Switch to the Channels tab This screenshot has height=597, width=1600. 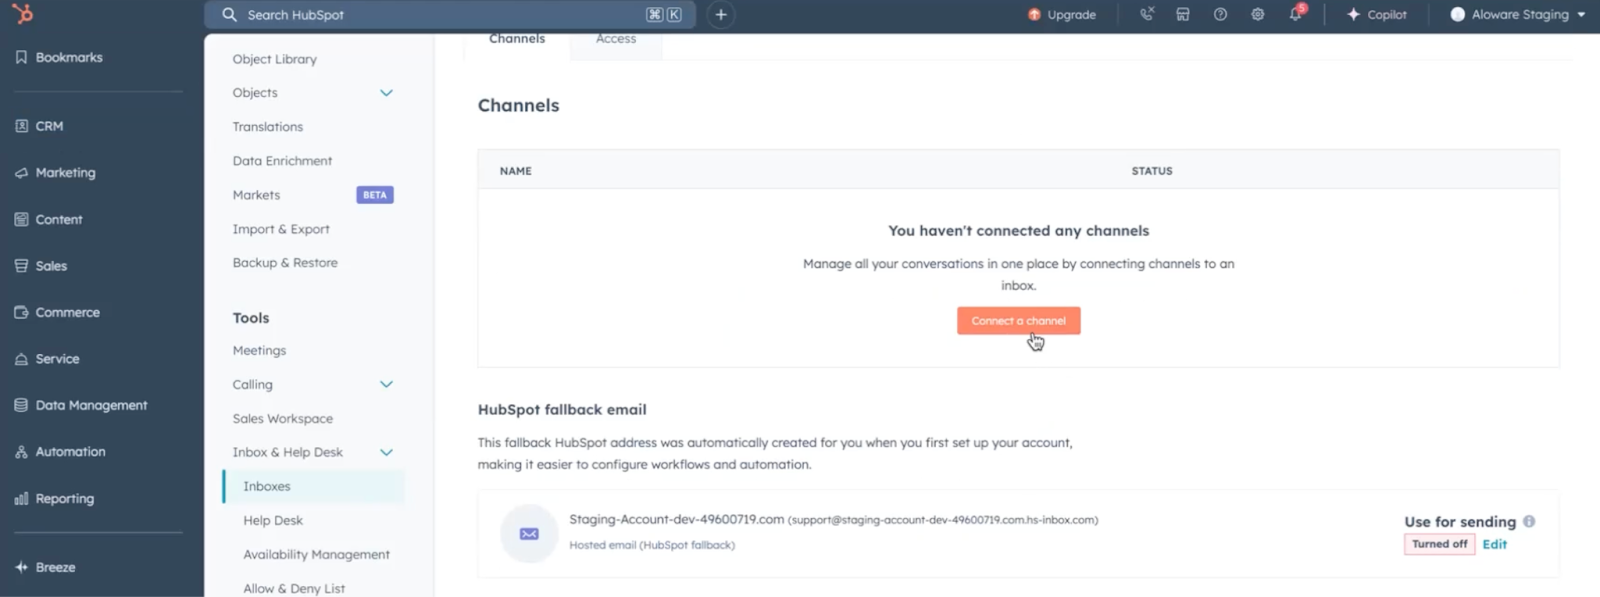click(x=517, y=40)
